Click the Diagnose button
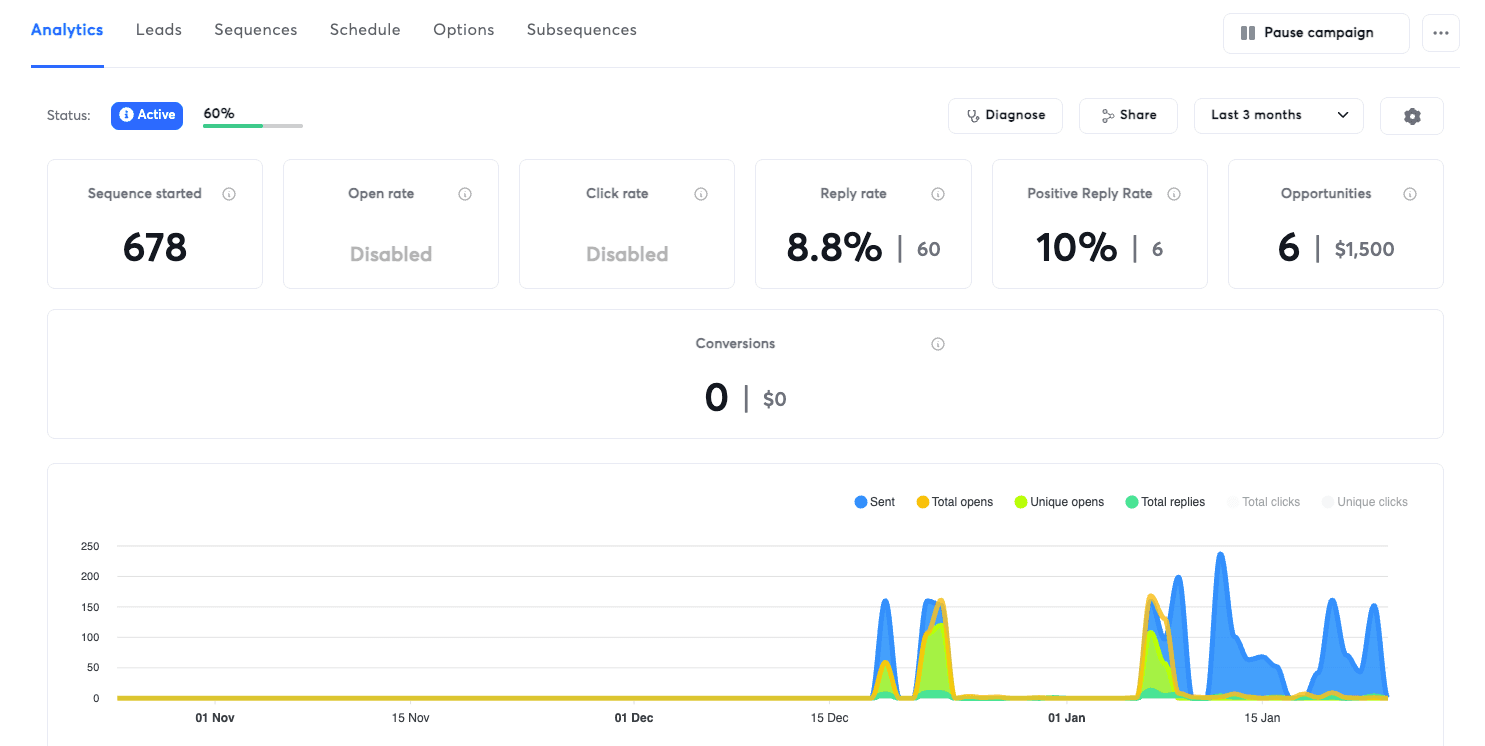This screenshot has height=746, width=1485. tap(1005, 115)
